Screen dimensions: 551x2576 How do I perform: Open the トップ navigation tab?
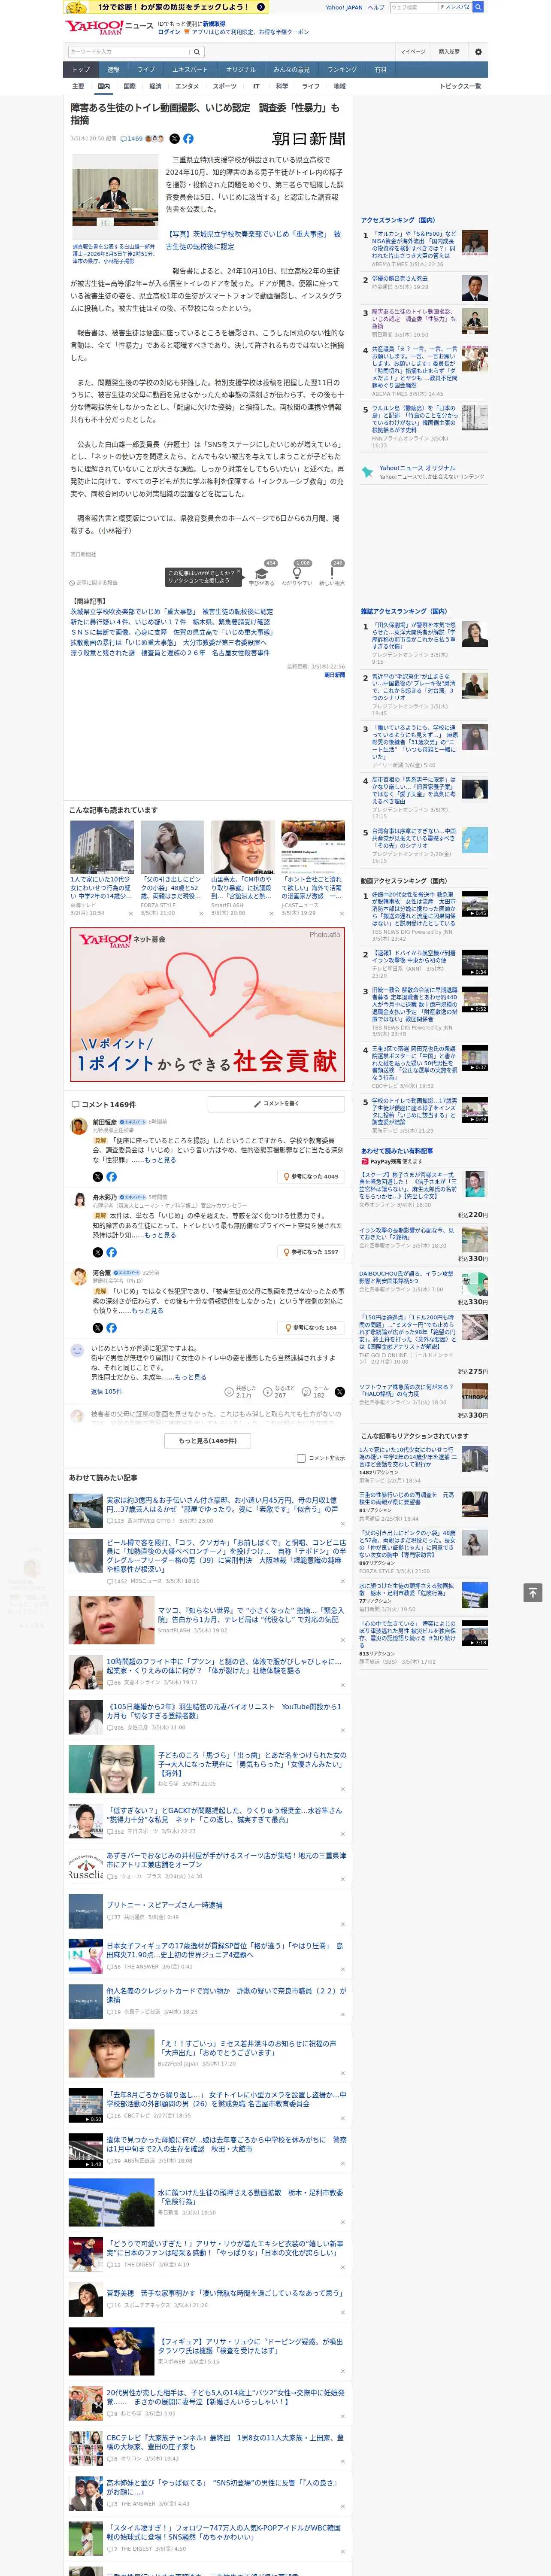click(x=81, y=70)
